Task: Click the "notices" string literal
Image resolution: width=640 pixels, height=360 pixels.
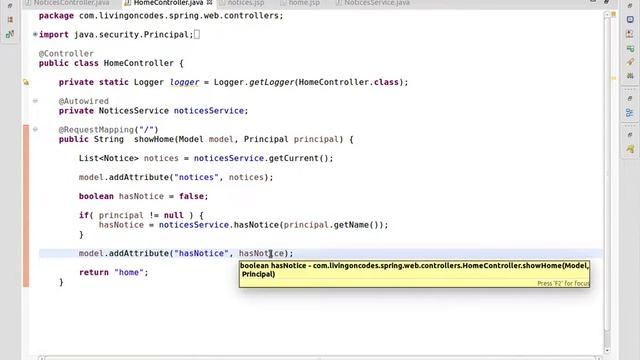Action: [x=196, y=177]
